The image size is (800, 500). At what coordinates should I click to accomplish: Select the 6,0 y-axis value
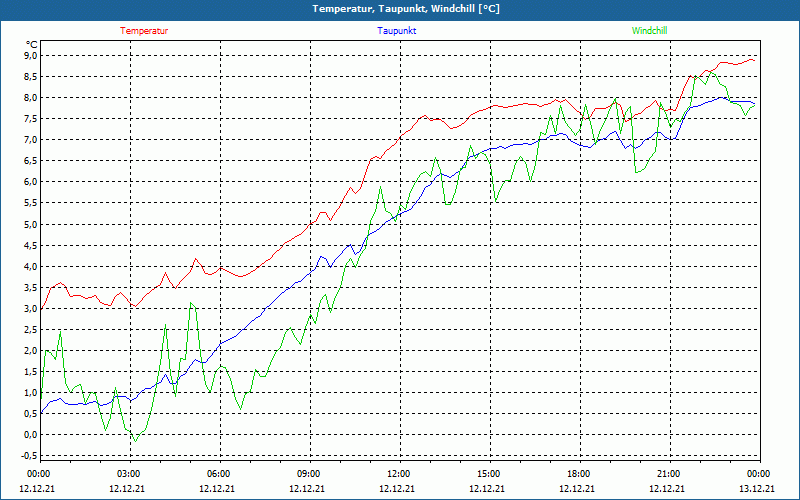[31, 182]
